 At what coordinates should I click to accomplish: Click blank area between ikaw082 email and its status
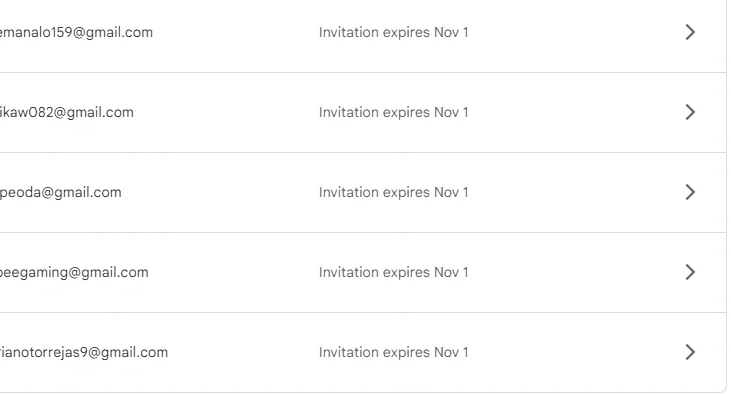pyautogui.click(x=227, y=112)
